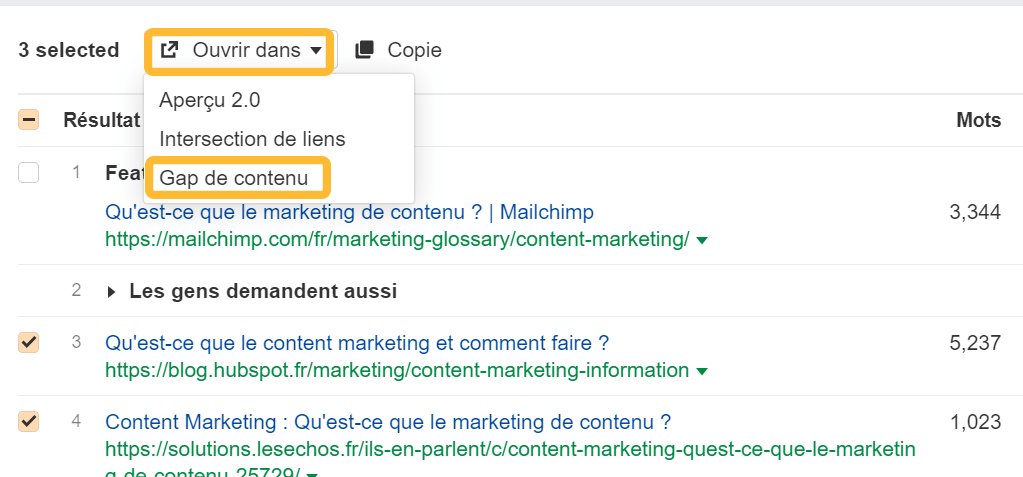Screen dimensions: 1023x477
Task: Select Aperçu 2.0 from the menu
Action: pyautogui.click(x=209, y=100)
